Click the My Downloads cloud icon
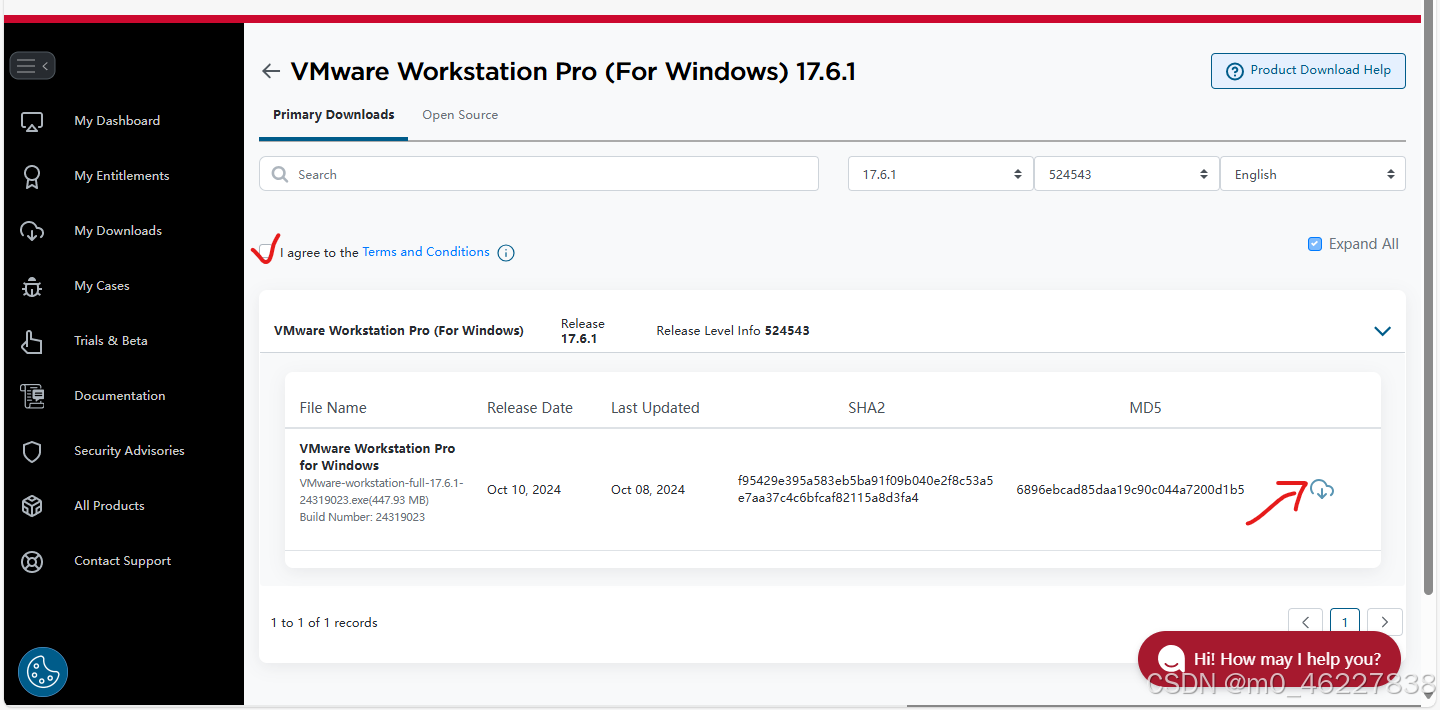This screenshot has width=1440, height=710. [32, 231]
